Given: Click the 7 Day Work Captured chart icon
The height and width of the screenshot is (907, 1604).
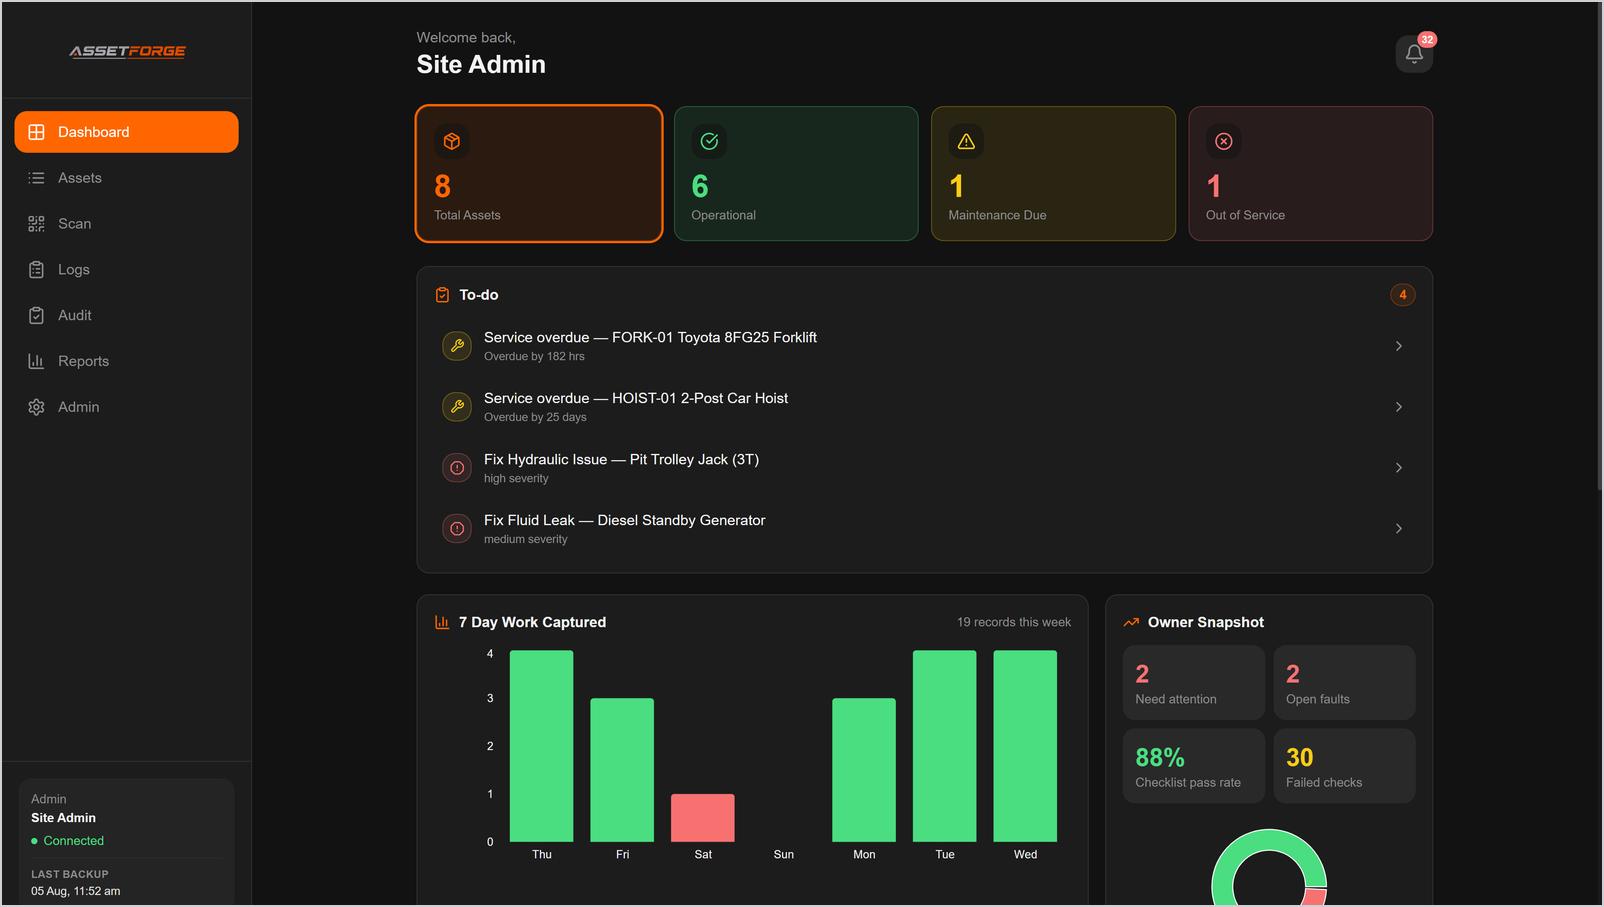Looking at the screenshot, I should click(442, 622).
